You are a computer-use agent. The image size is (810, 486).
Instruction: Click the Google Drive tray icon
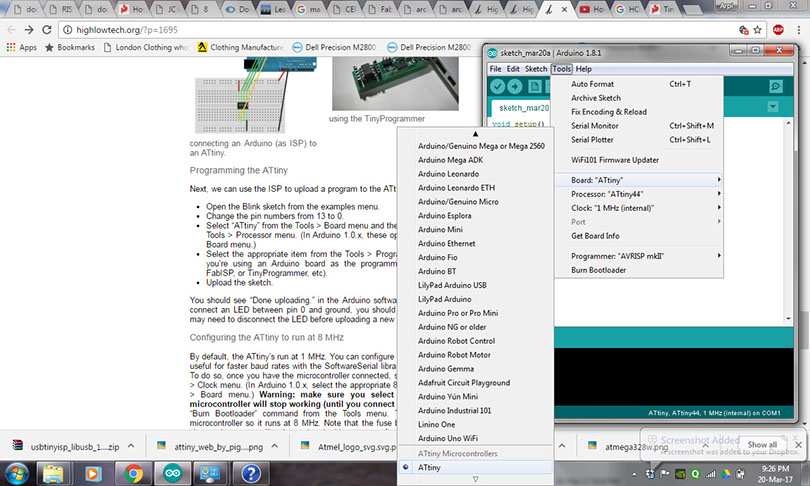click(x=726, y=474)
